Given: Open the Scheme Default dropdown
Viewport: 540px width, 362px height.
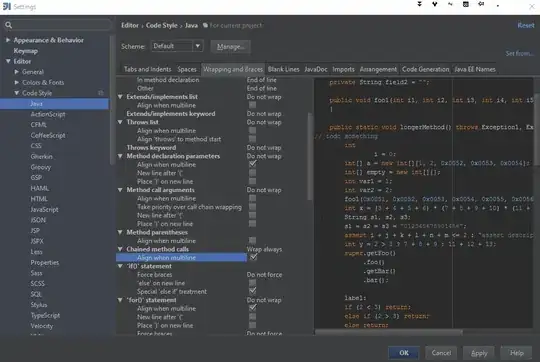Looking at the screenshot, I should click(177, 46).
